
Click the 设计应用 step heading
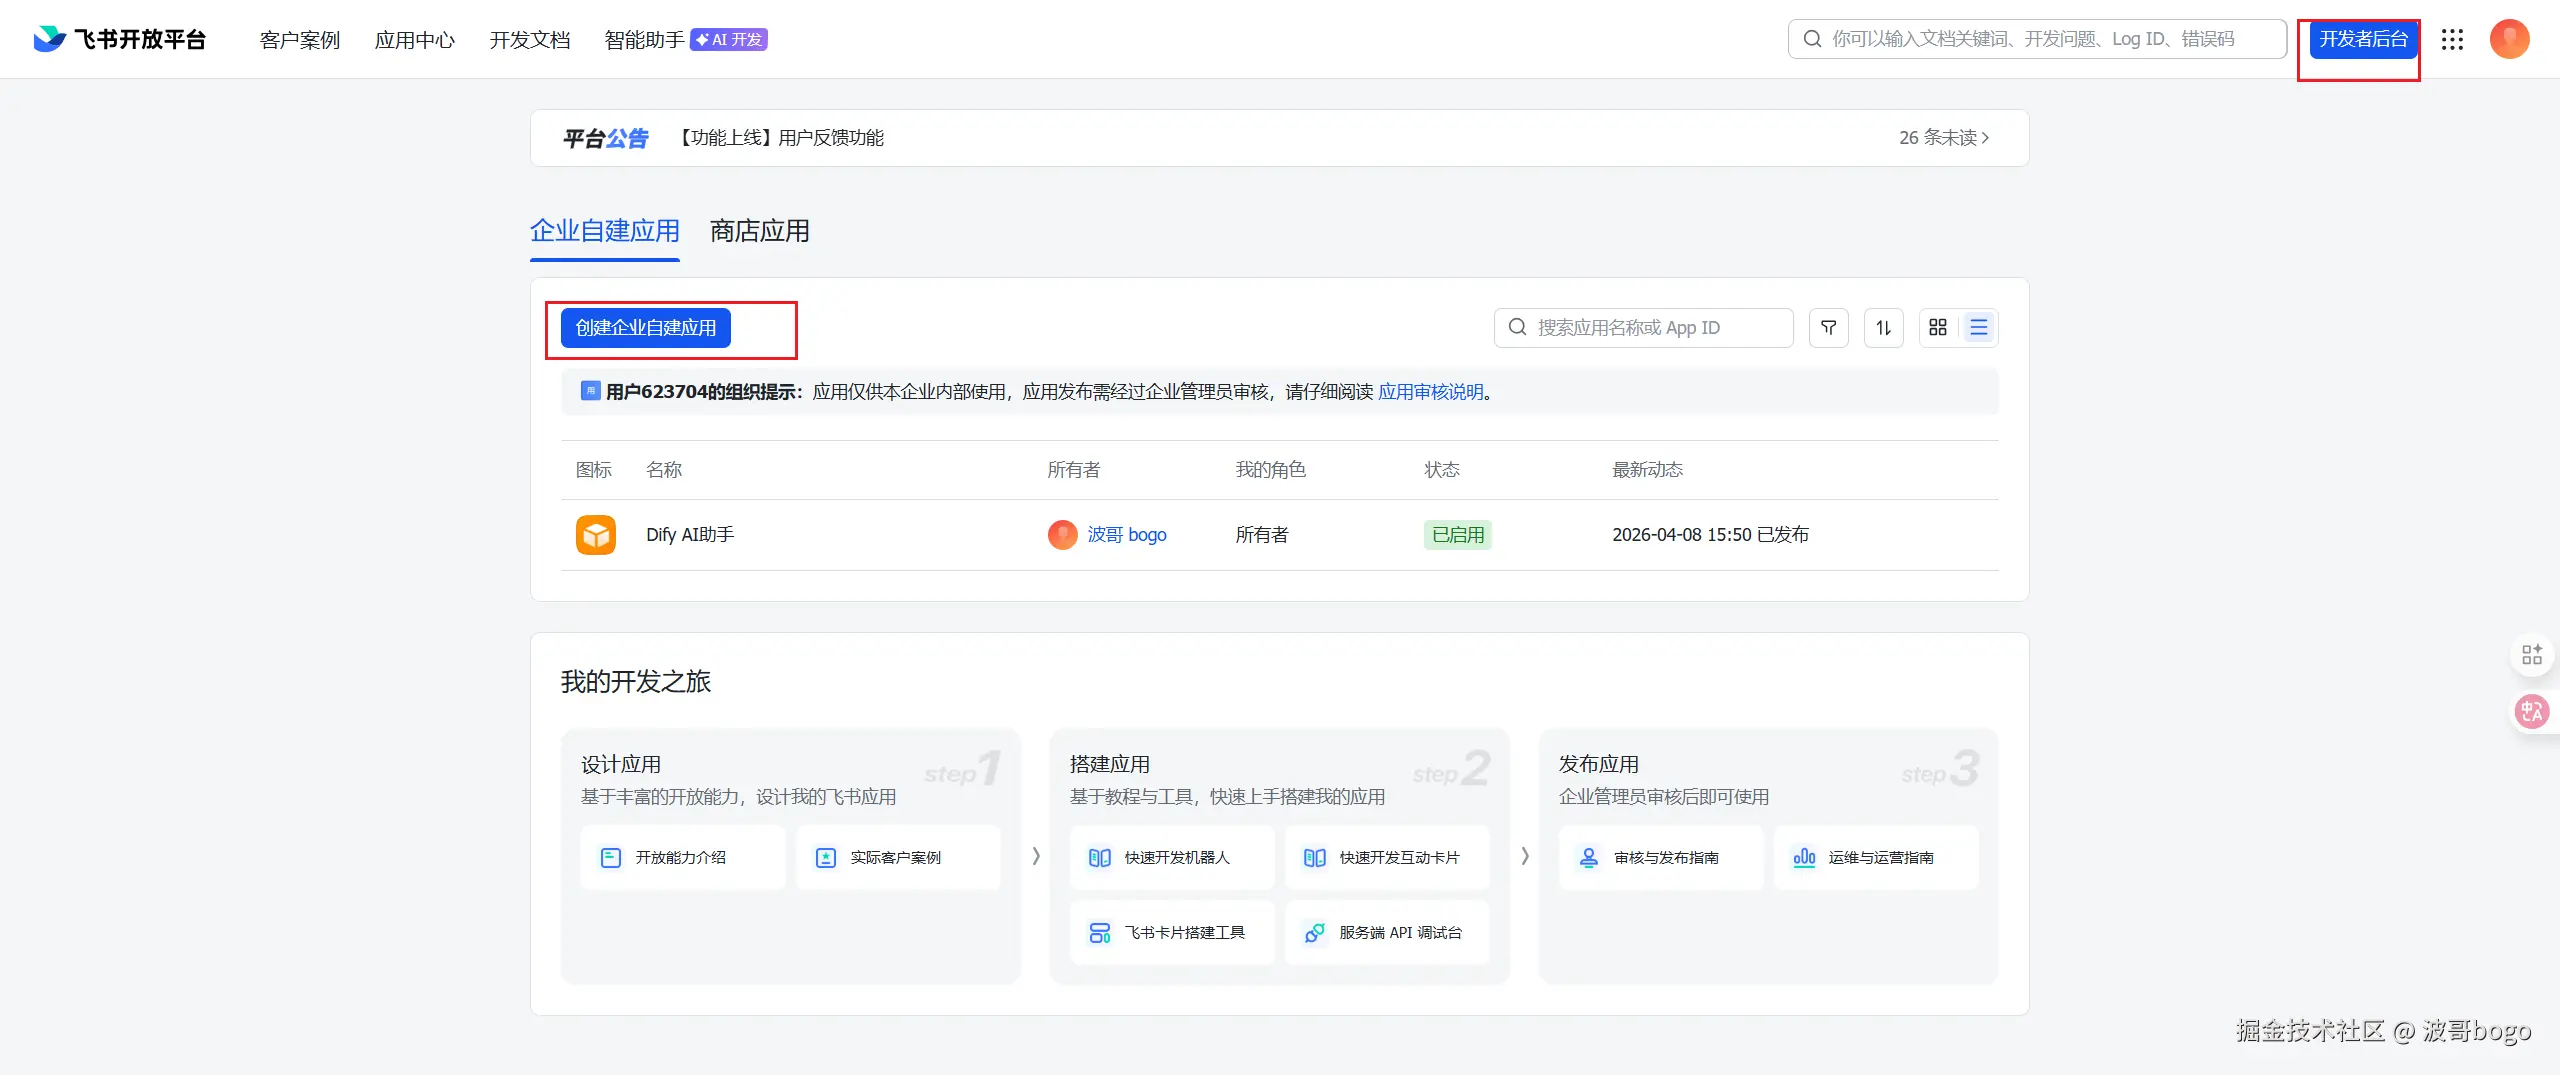[x=621, y=765]
